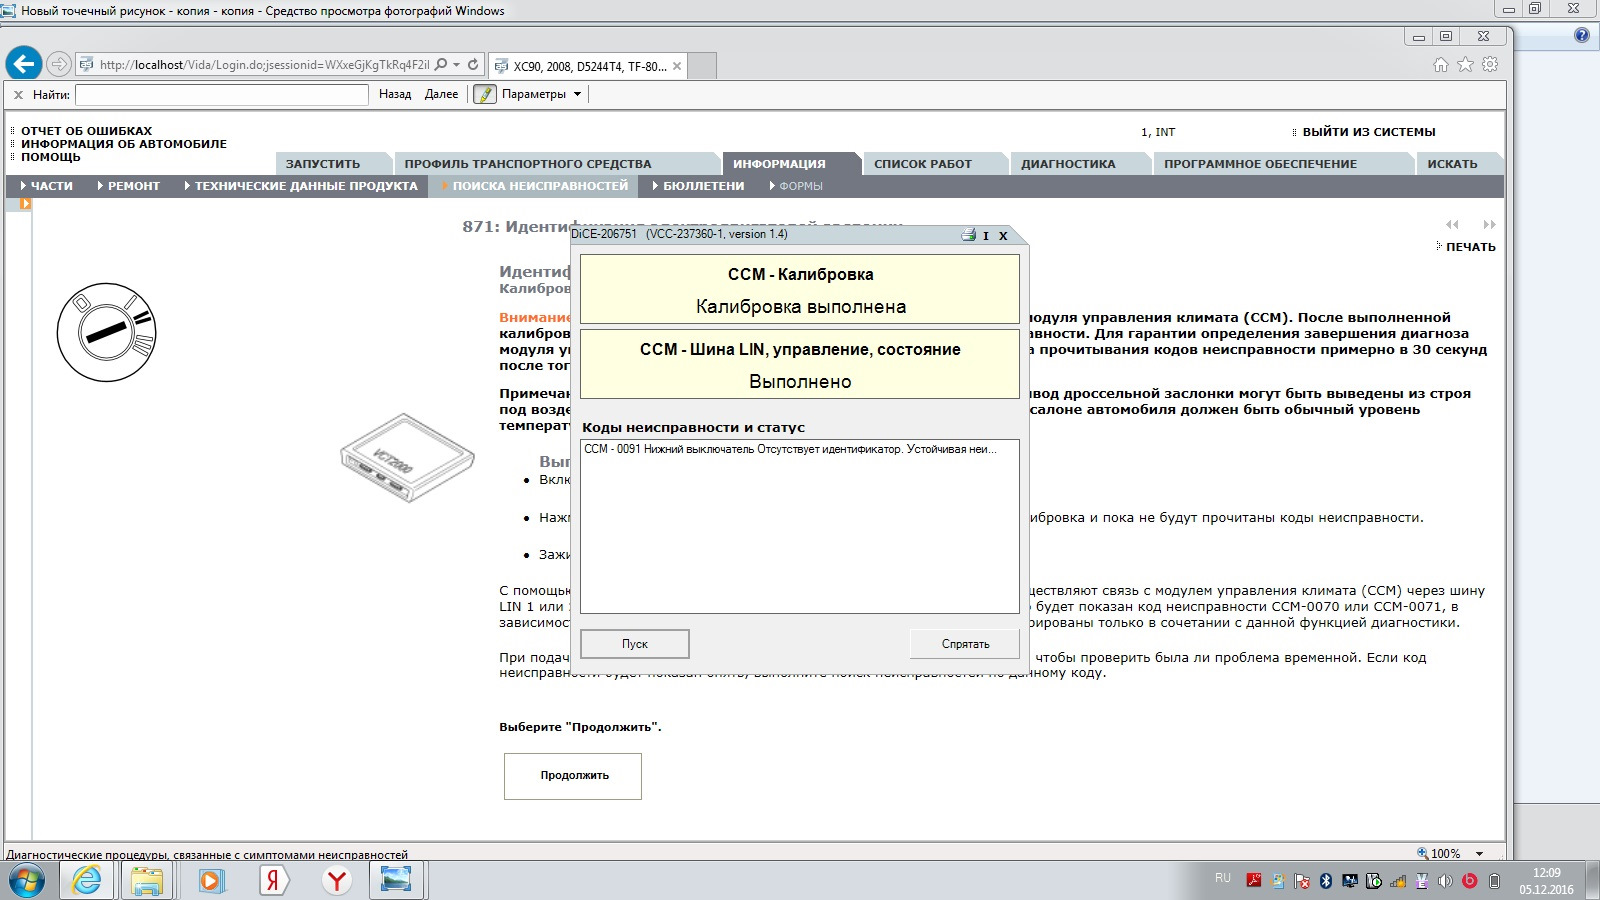The height and width of the screenshot is (900, 1600).
Task: Click the I icon in DiCE dialog
Action: 986,236
